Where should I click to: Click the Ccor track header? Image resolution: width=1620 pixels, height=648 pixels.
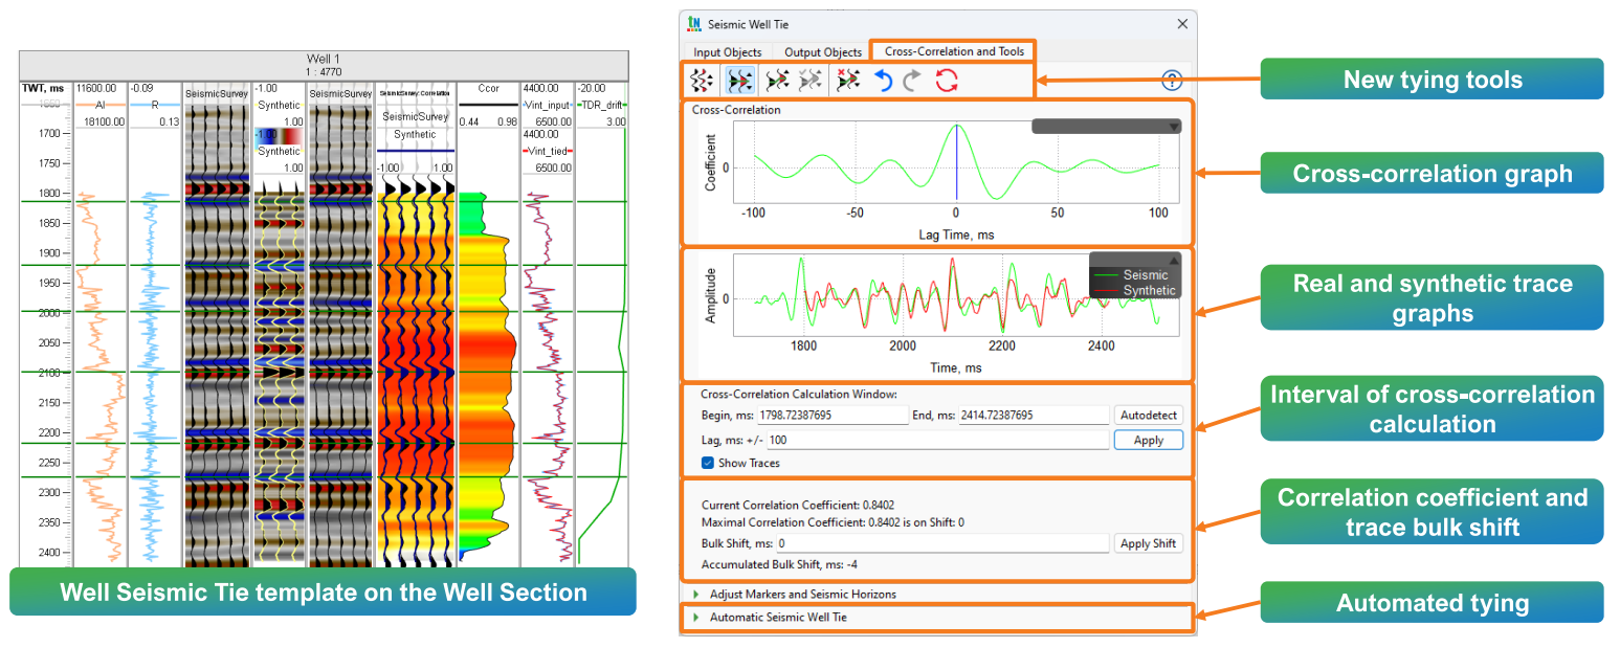coord(488,89)
